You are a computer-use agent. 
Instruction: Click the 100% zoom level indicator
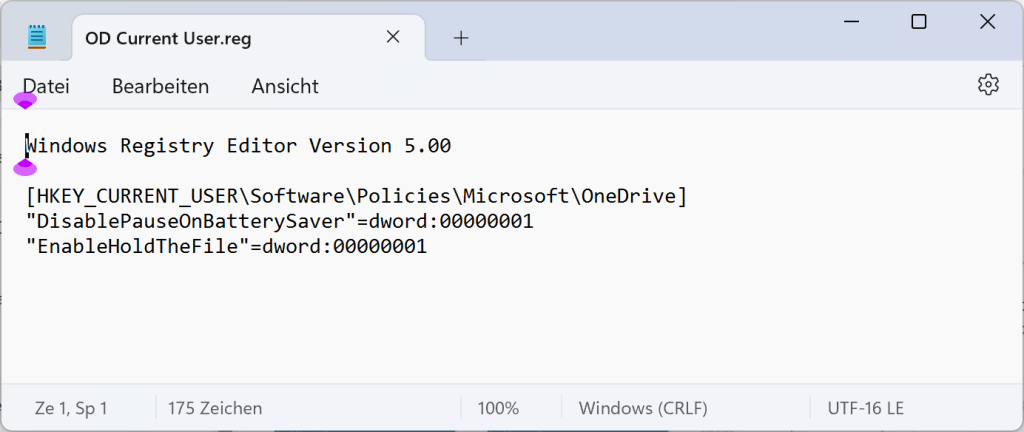coord(498,408)
